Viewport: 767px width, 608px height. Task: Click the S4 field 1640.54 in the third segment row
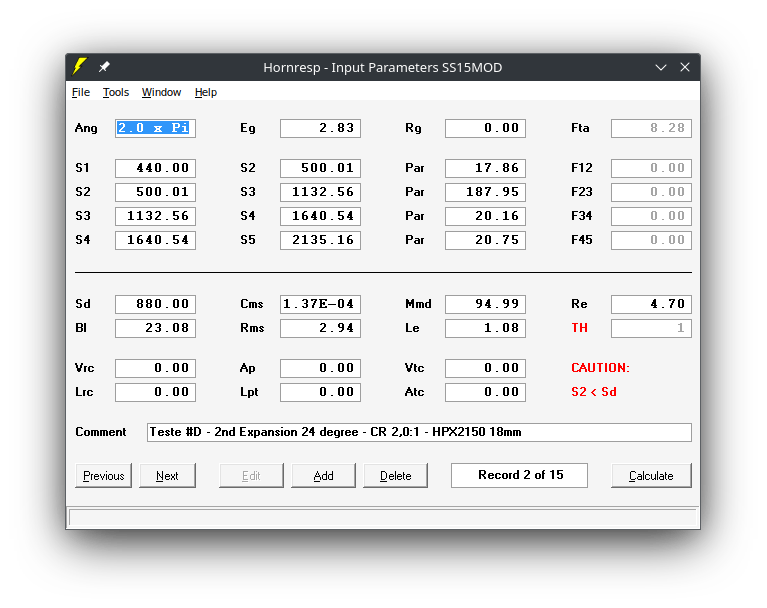320,216
